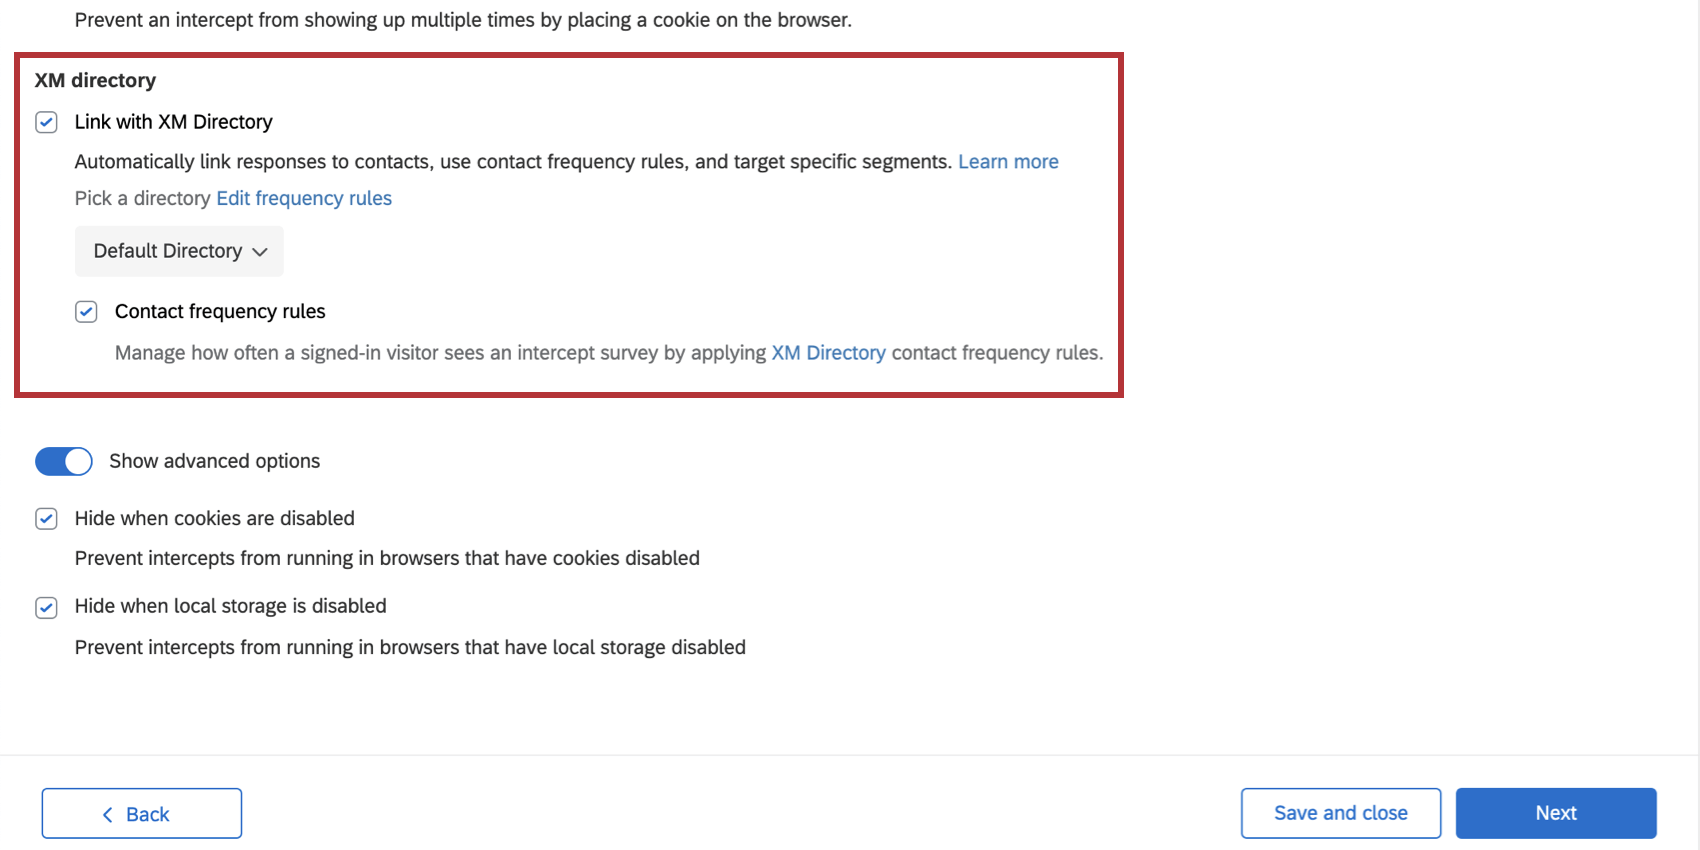Click Save and close
Screen dimensions: 1700x850
(1340, 813)
